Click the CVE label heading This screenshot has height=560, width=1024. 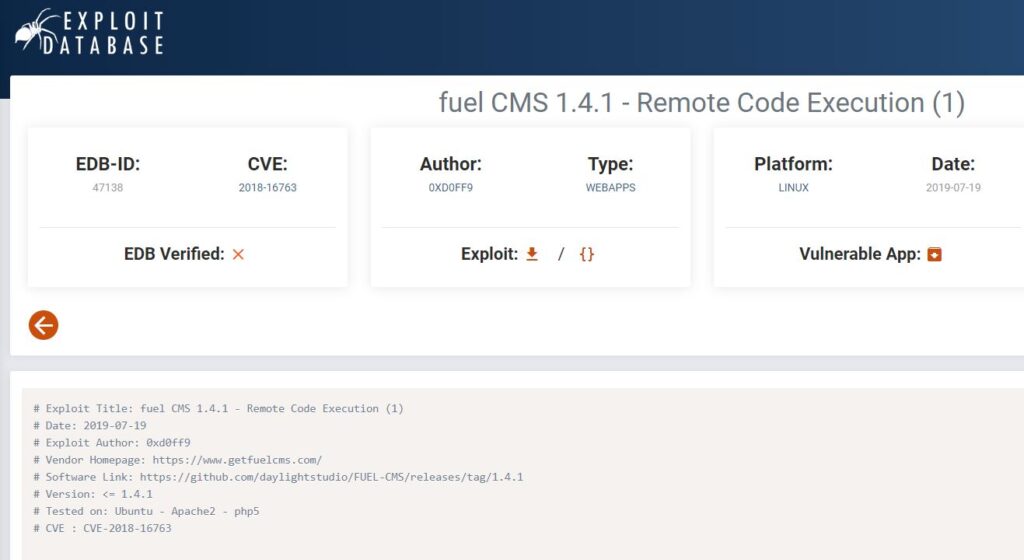(x=267, y=164)
